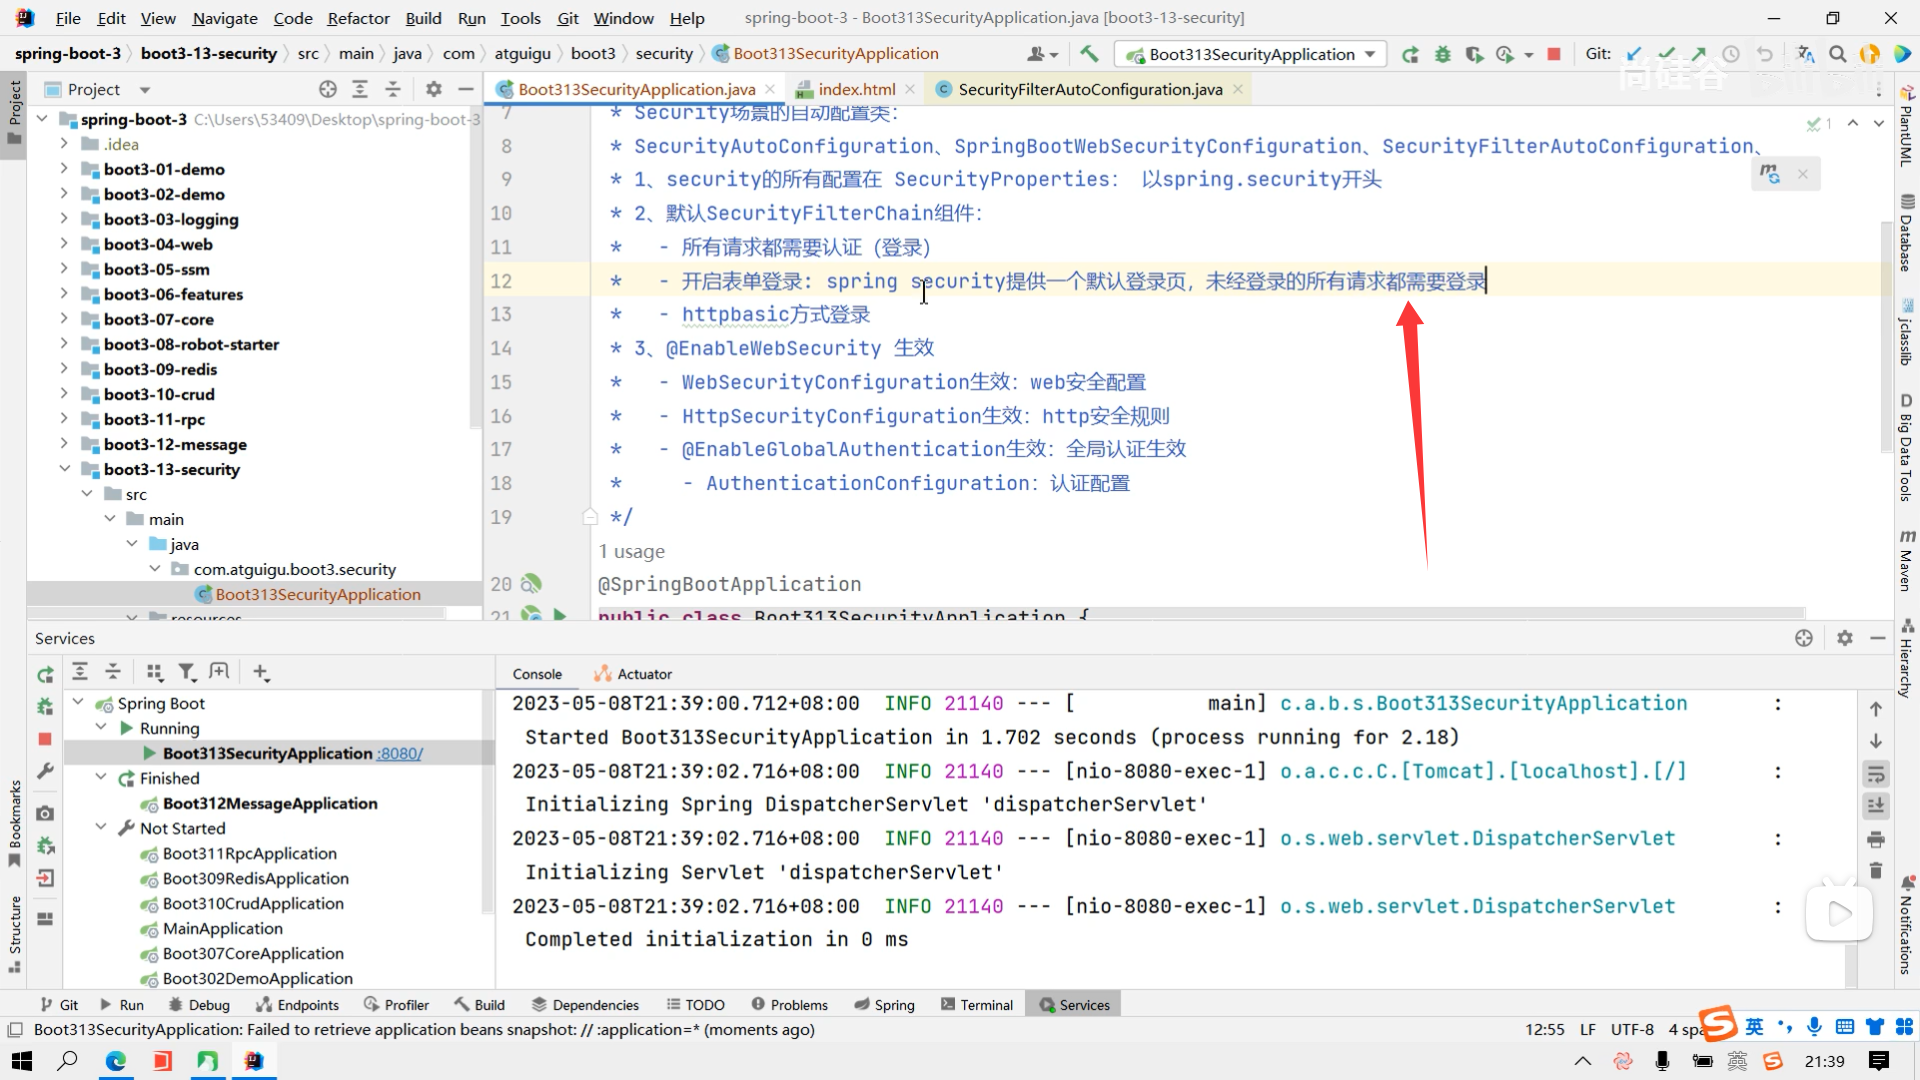Open the Terminal tool window button
Screen dimensions: 1920x1080
click(977, 1004)
